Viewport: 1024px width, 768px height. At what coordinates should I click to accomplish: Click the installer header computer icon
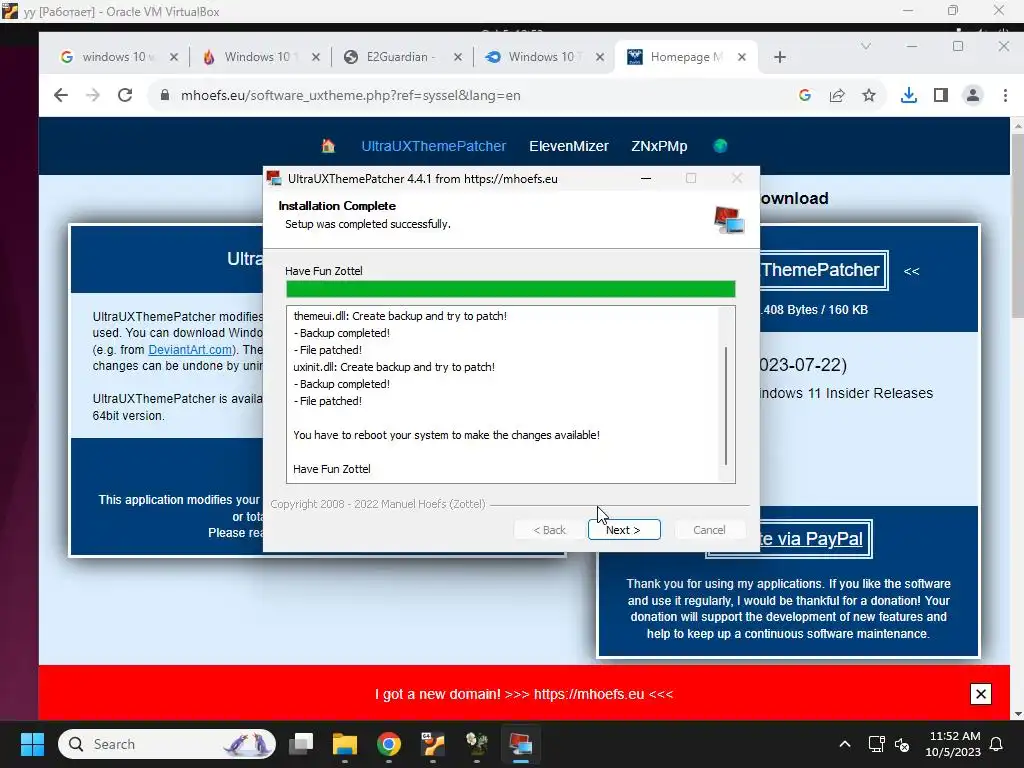729,220
